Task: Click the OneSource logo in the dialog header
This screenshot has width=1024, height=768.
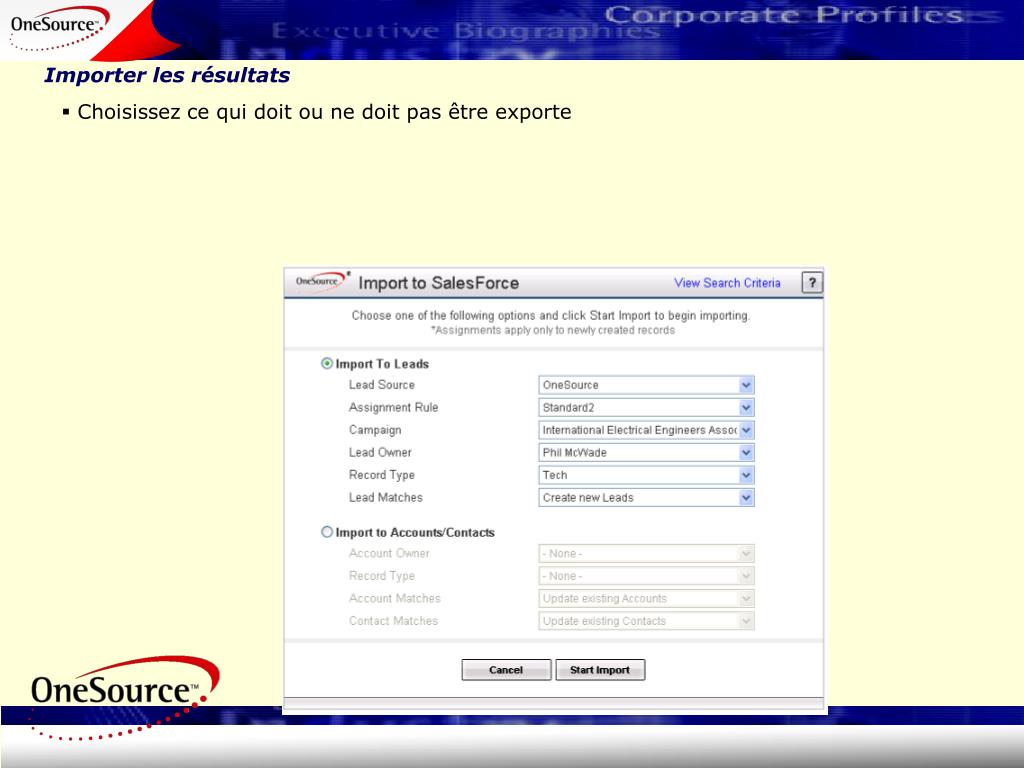Action: coord(323,281)
